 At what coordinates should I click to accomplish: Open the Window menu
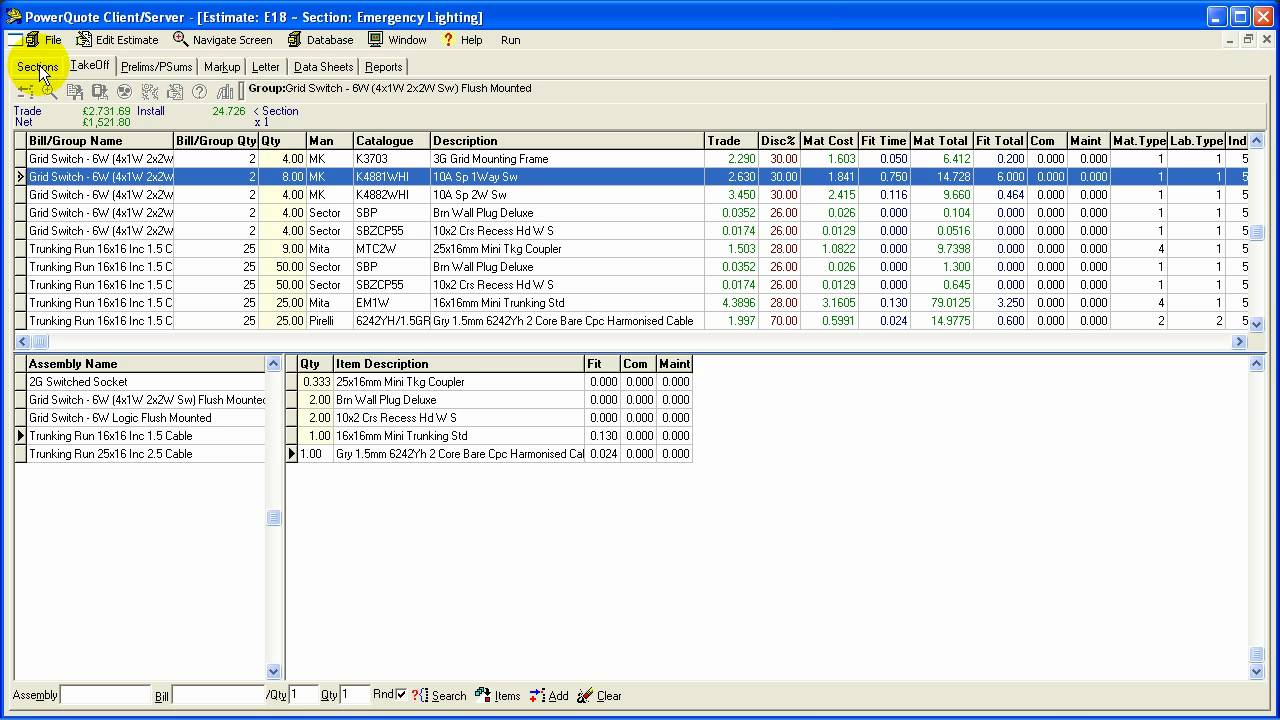click(397, 40)
